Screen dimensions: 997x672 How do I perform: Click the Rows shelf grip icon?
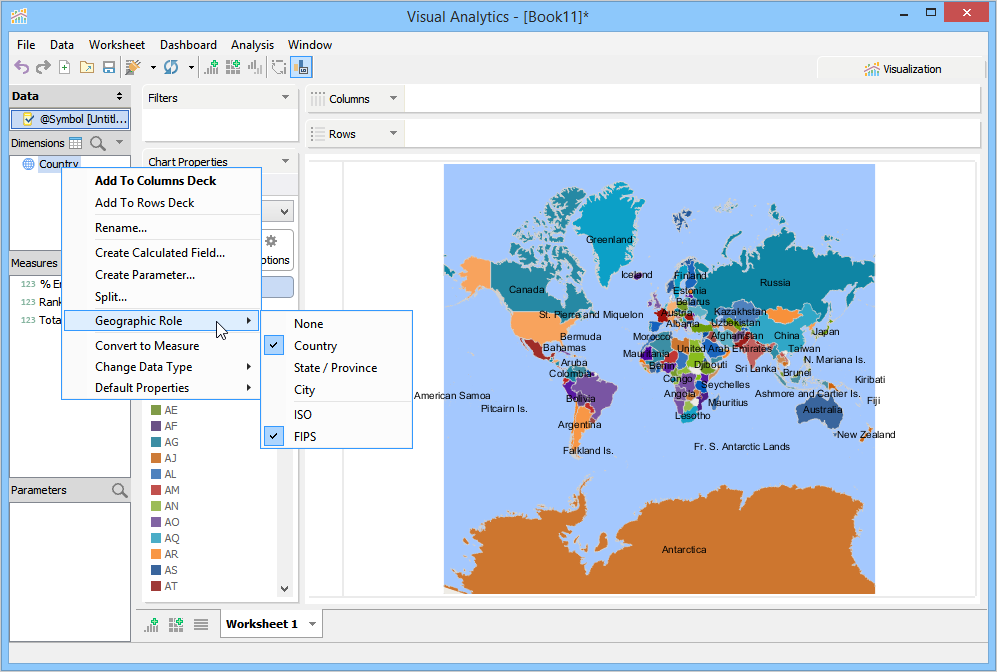(x=317, y=134)
